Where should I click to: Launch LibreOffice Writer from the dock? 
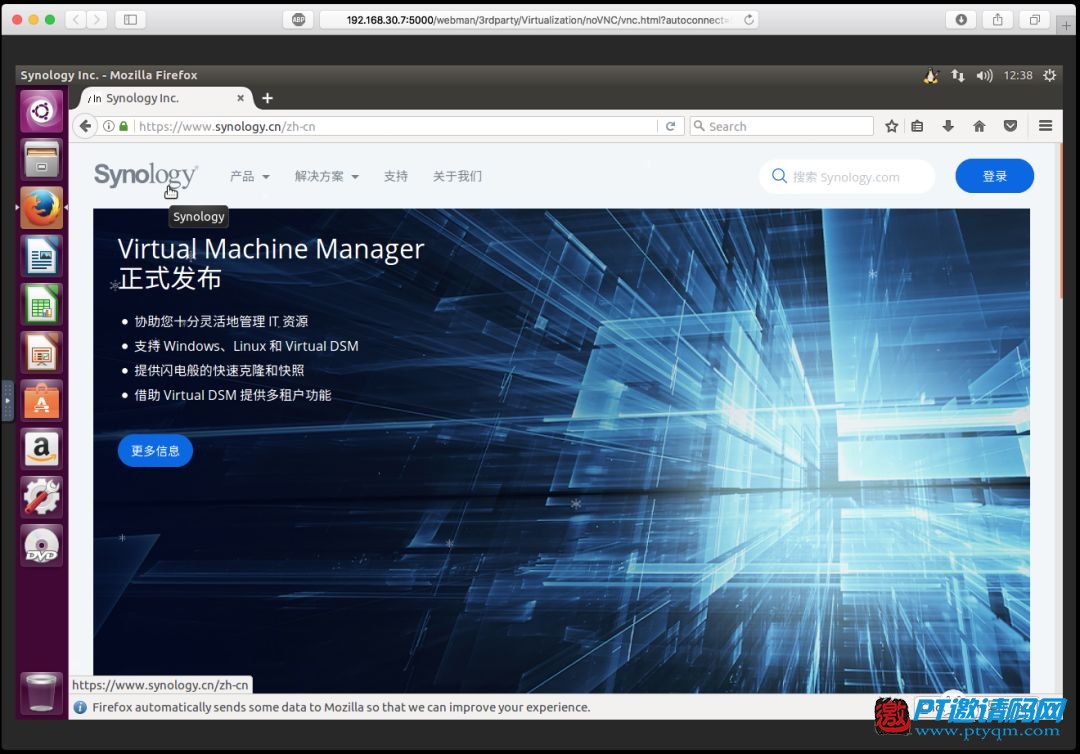coord(41,255)
